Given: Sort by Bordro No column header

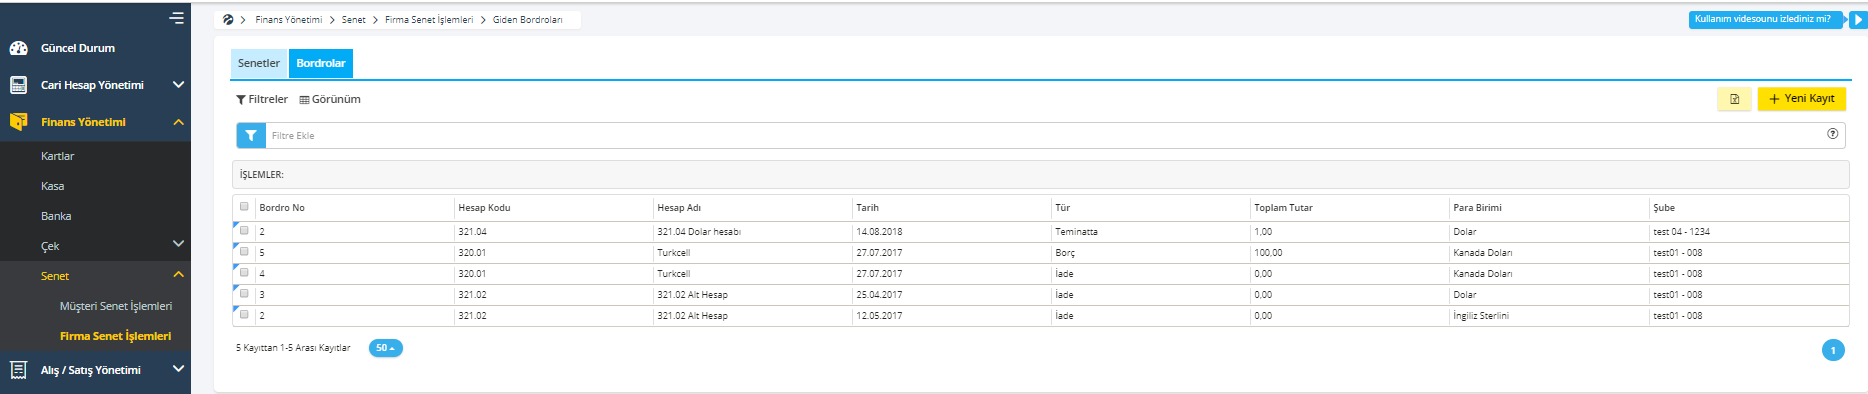Looking at the screenshot, I should 282,208.
